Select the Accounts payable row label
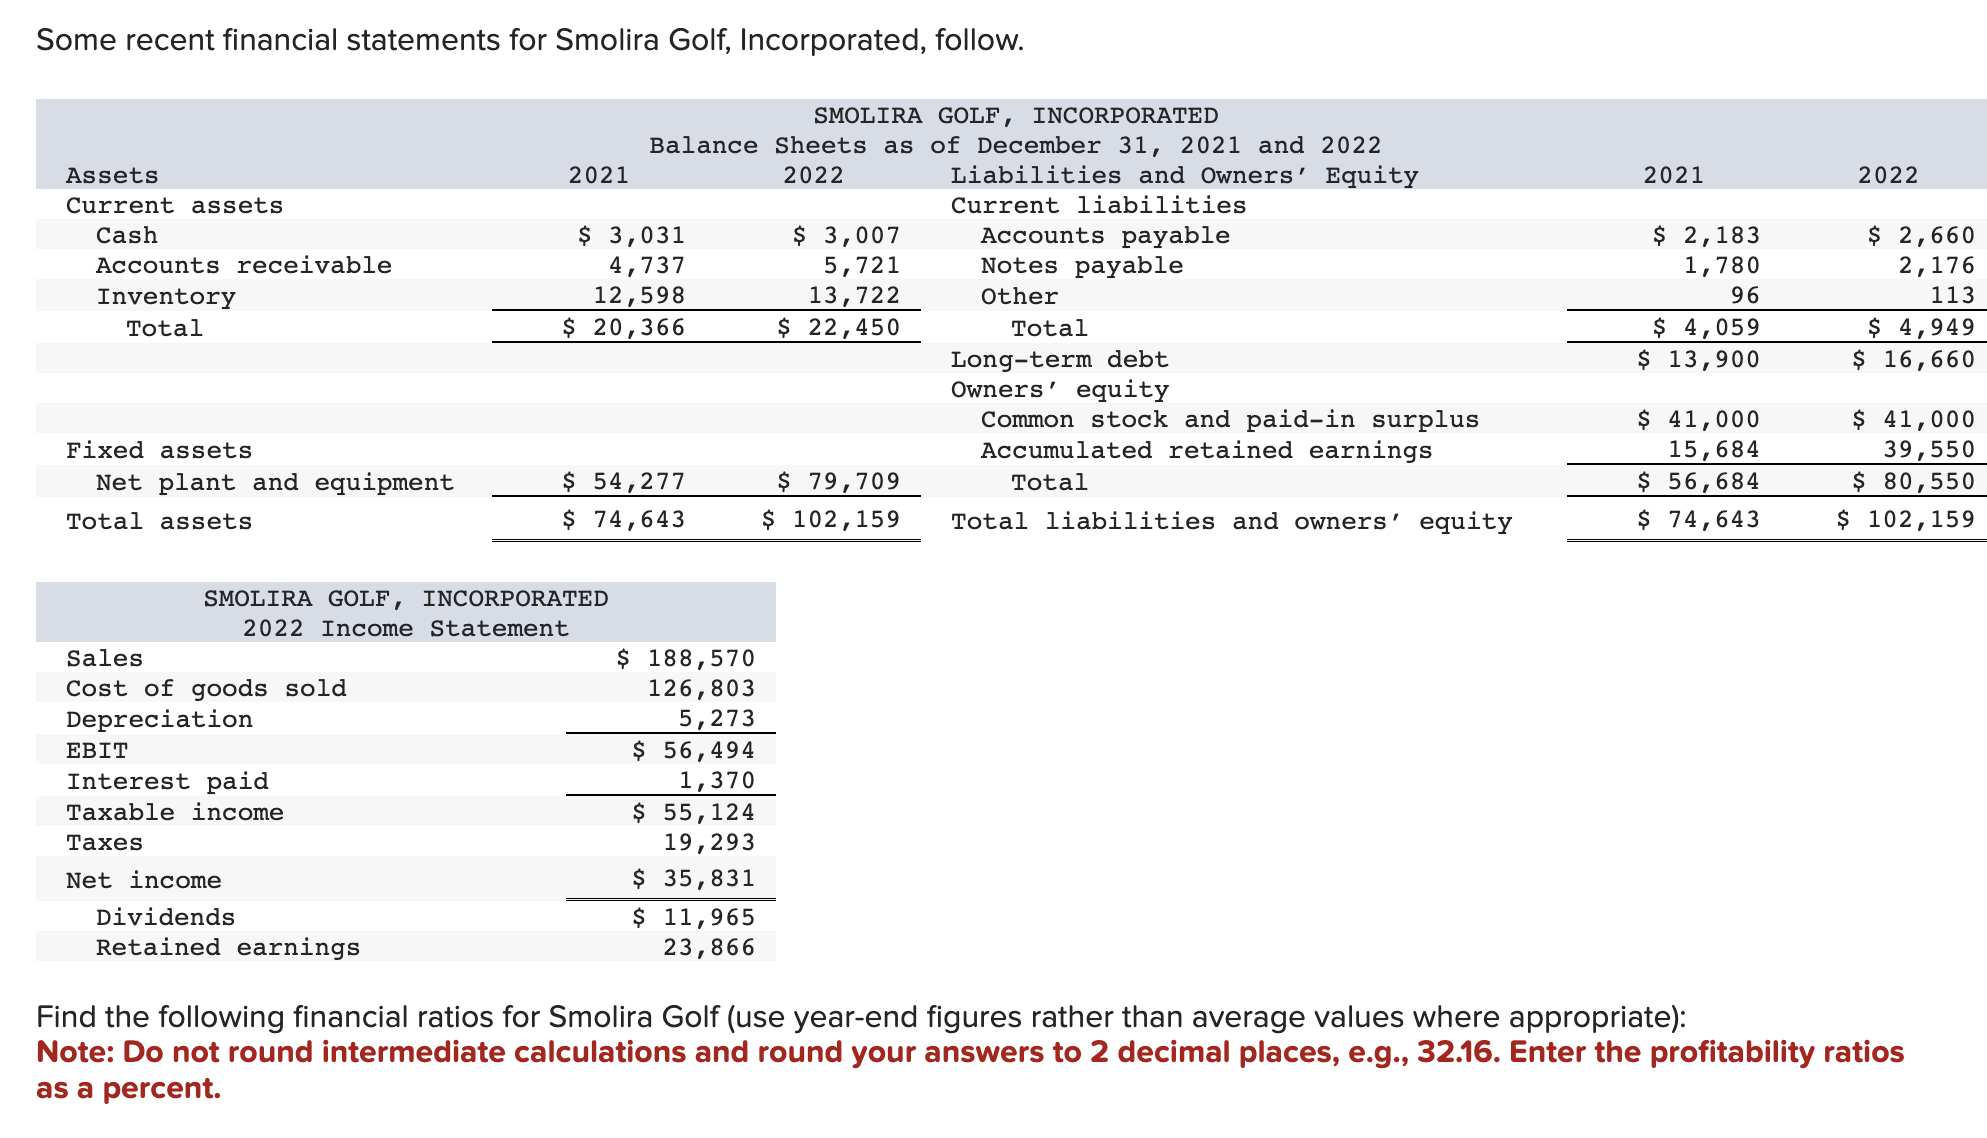The image size is (1987, 1138). pyautogui.click(x=1105, y=235)
